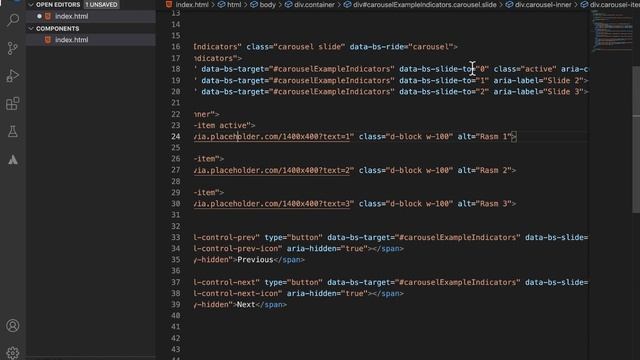Open the Source Control view
This screenshot has width=640, height=360.
(13, 48)
